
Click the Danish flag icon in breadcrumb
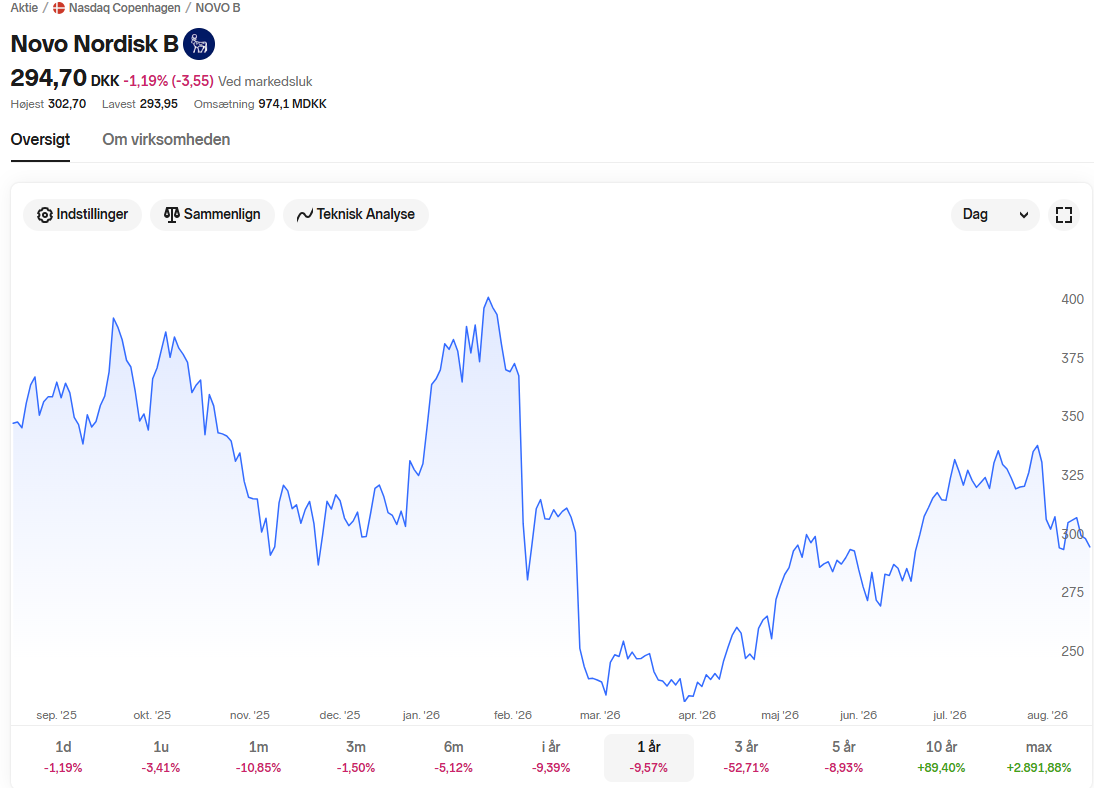pos(59,8)
